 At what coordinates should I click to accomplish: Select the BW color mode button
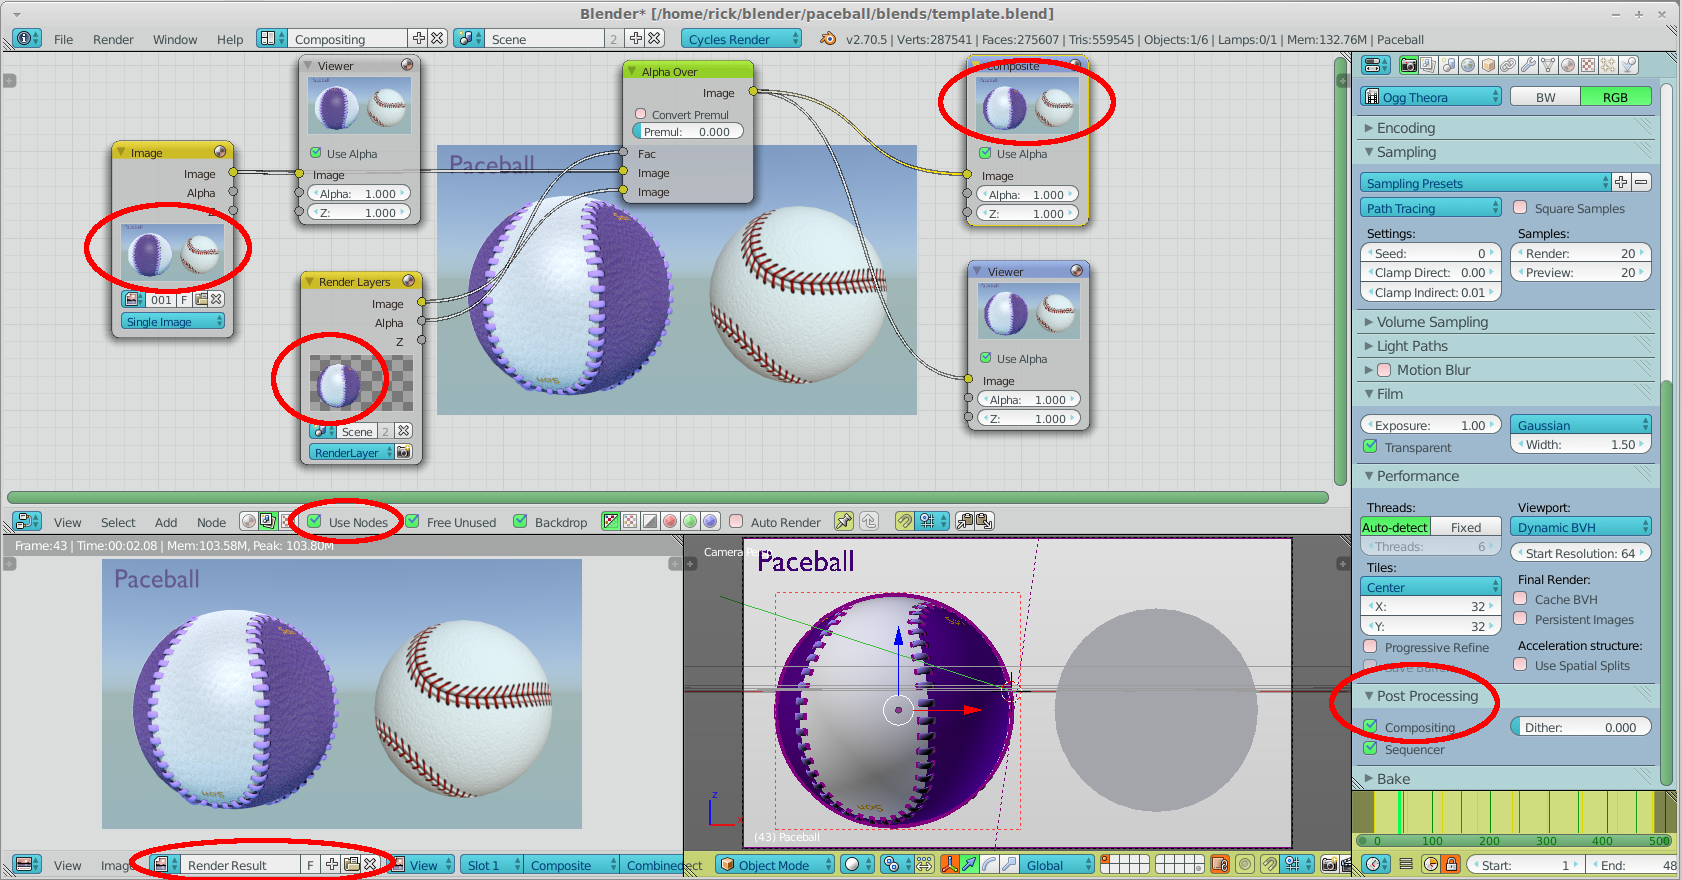[1545, 97]
